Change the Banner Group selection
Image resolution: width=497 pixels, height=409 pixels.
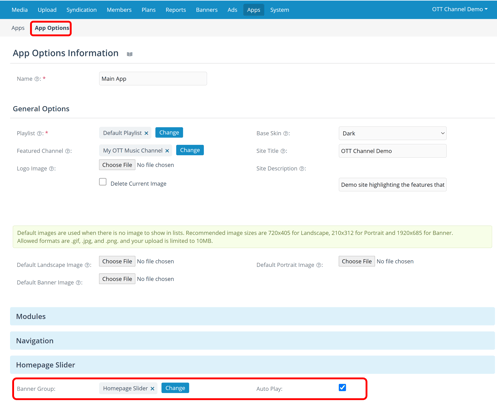click(x=175, y=388)
